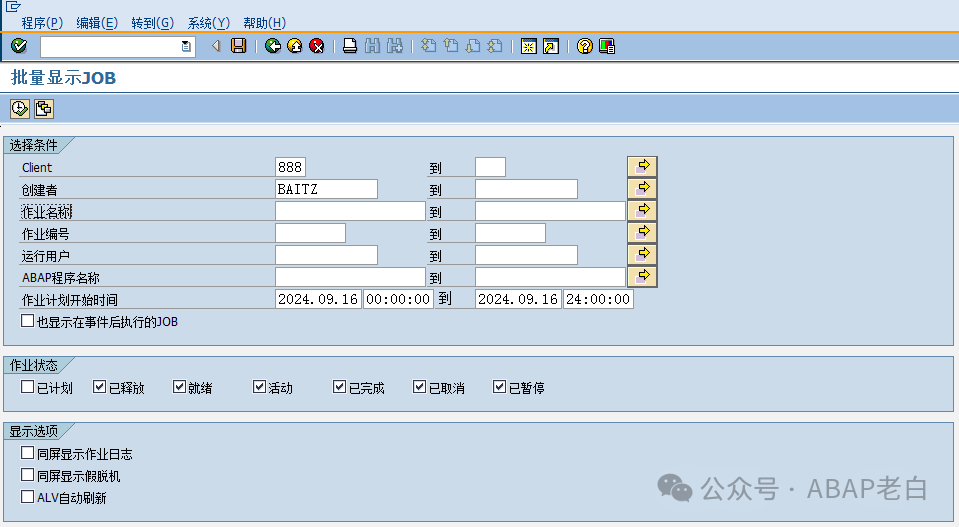Click the Help question mark icon

(585, 46)
